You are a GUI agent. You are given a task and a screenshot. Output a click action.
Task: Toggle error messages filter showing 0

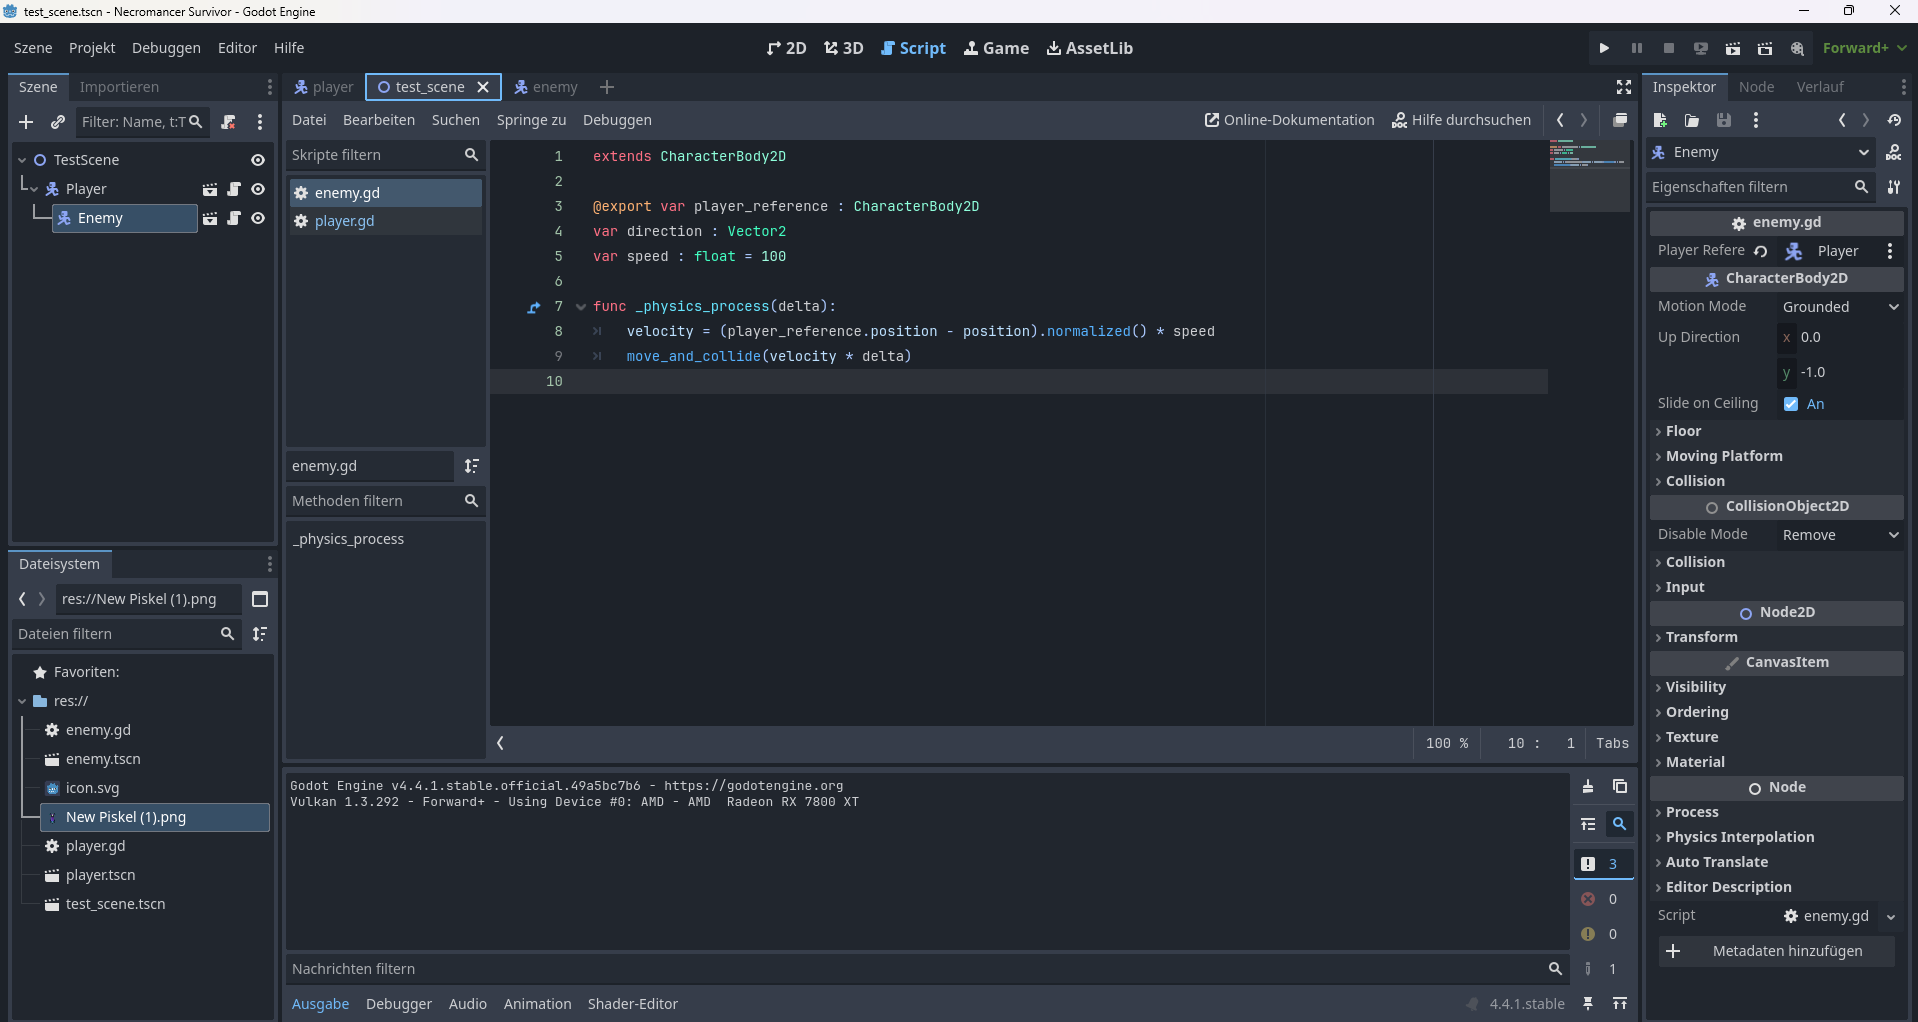(1603, 899)
